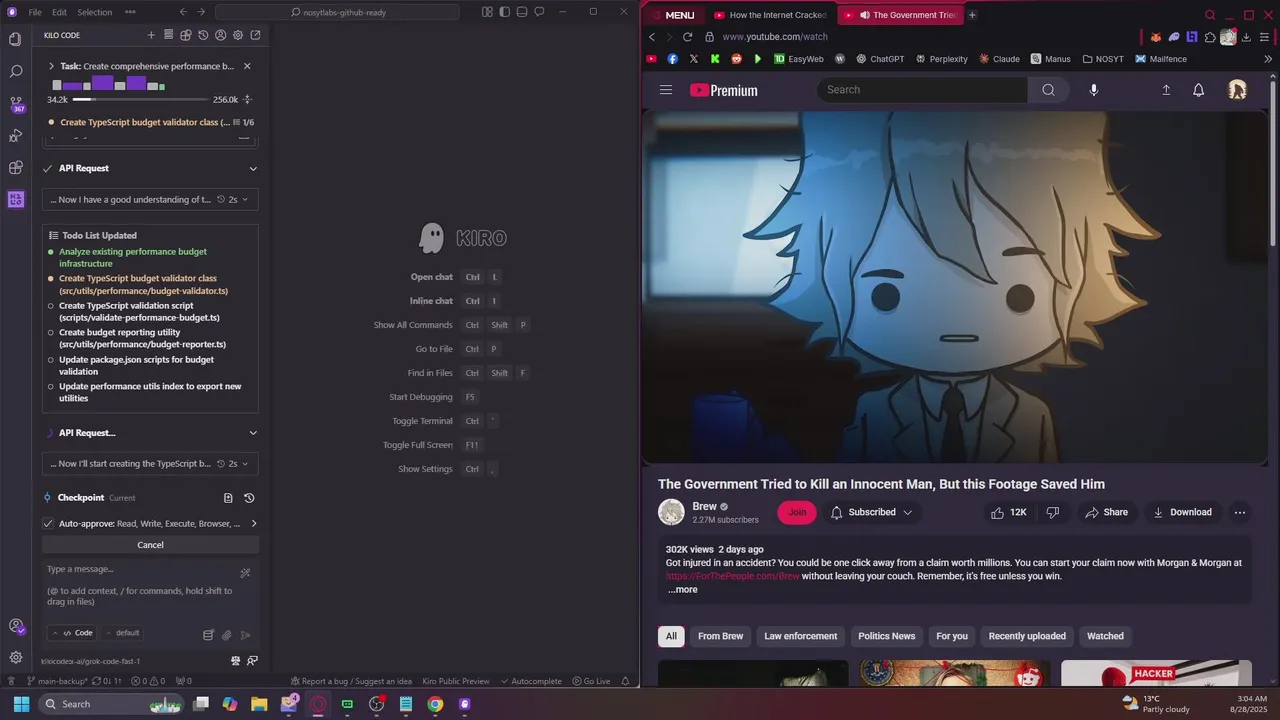Open Kilo Code task history clock icon

203,35
